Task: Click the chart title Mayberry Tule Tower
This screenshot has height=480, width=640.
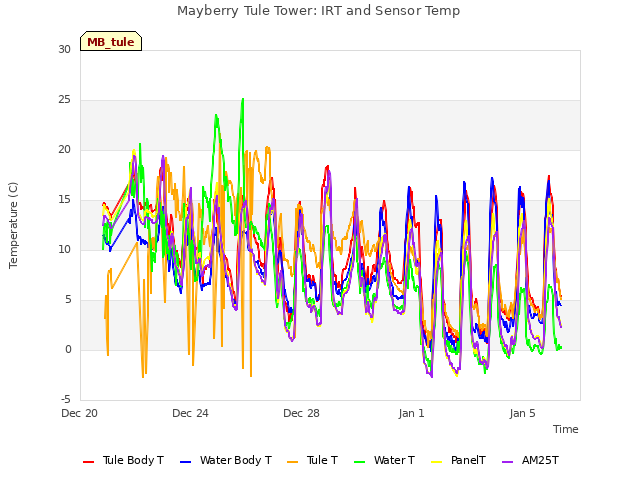Action: [x=318, y=11]
